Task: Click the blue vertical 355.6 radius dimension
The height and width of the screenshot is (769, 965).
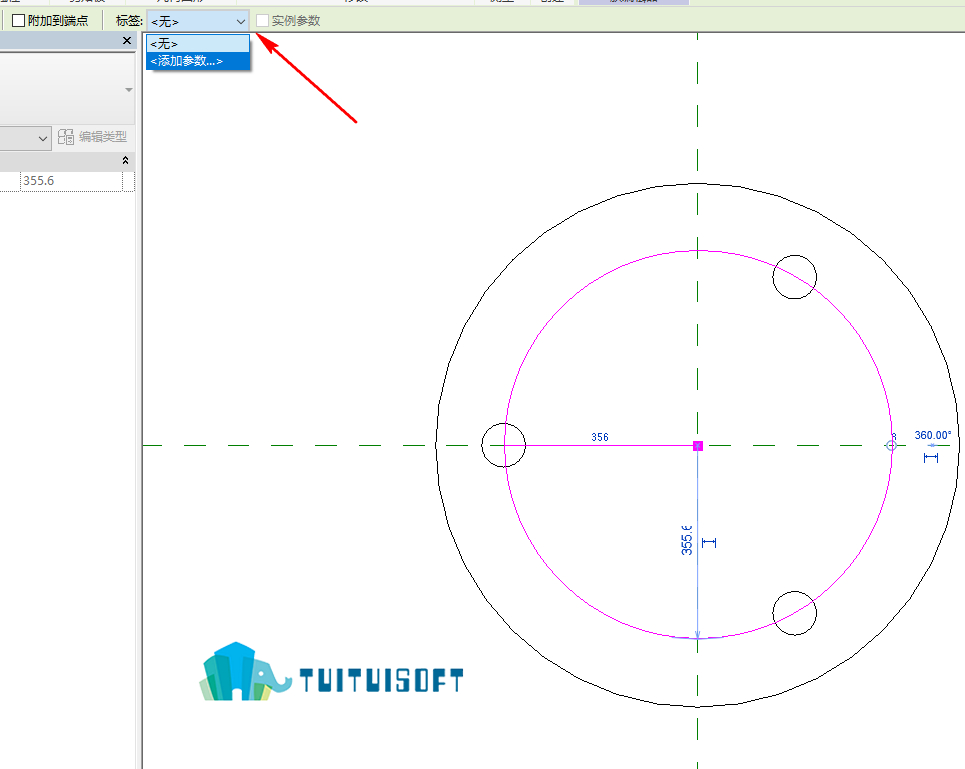Action: 687,540
